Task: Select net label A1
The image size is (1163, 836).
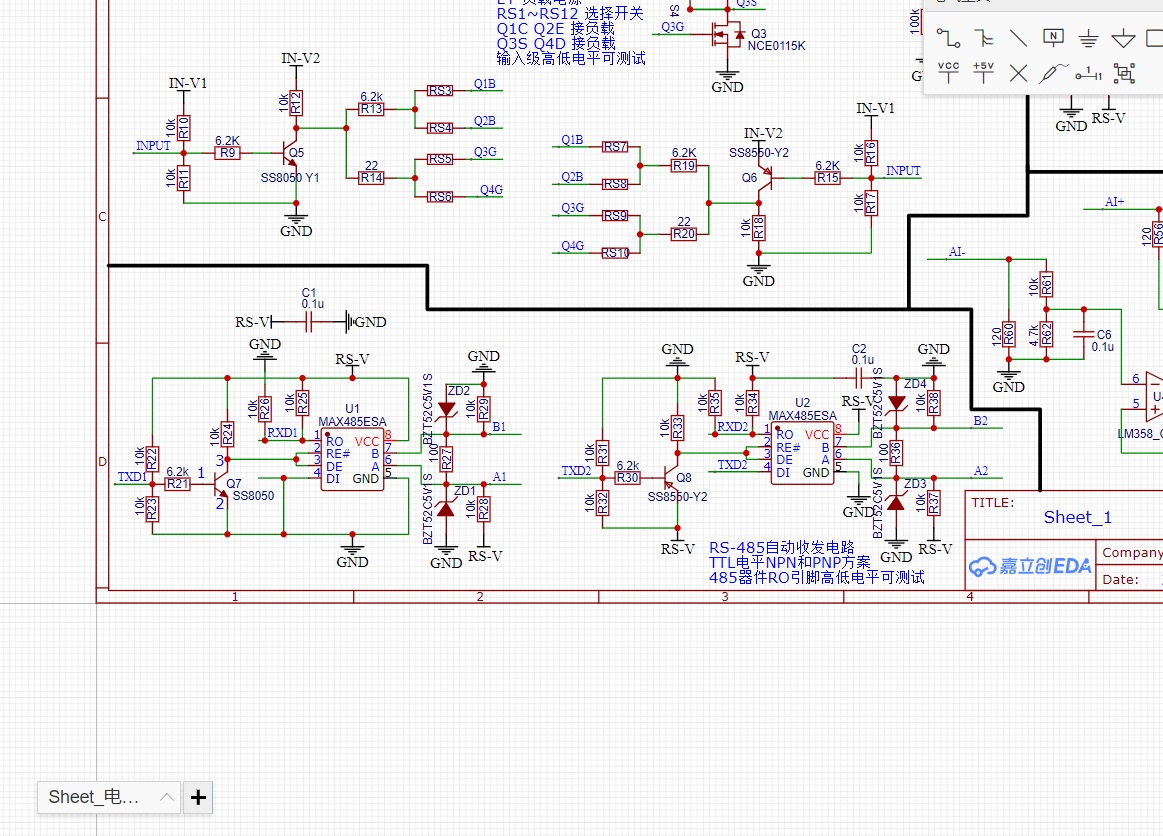Action: tap(499, 477)
